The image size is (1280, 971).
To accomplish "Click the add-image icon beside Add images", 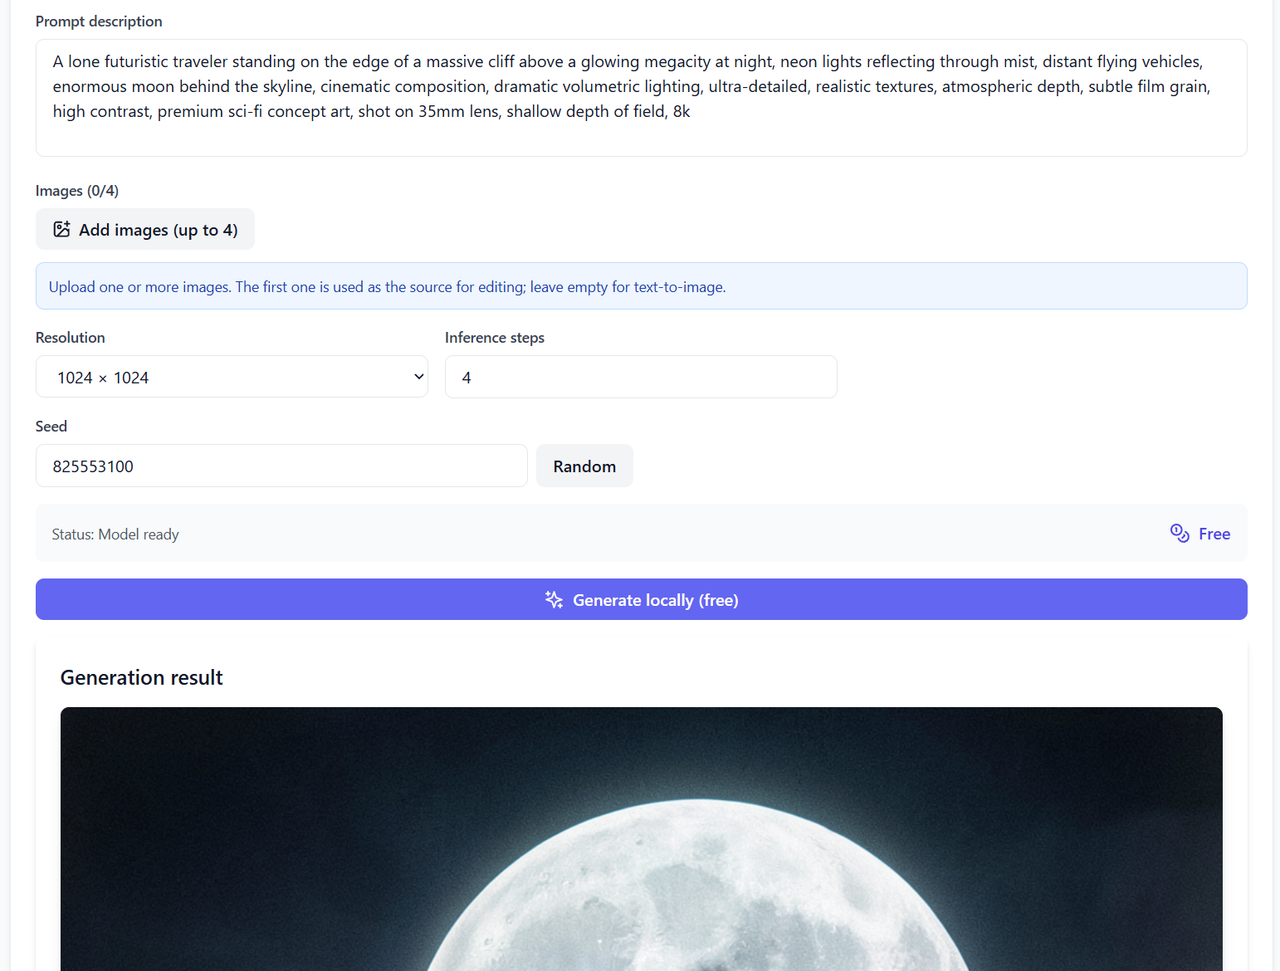I will click(62, 230).
